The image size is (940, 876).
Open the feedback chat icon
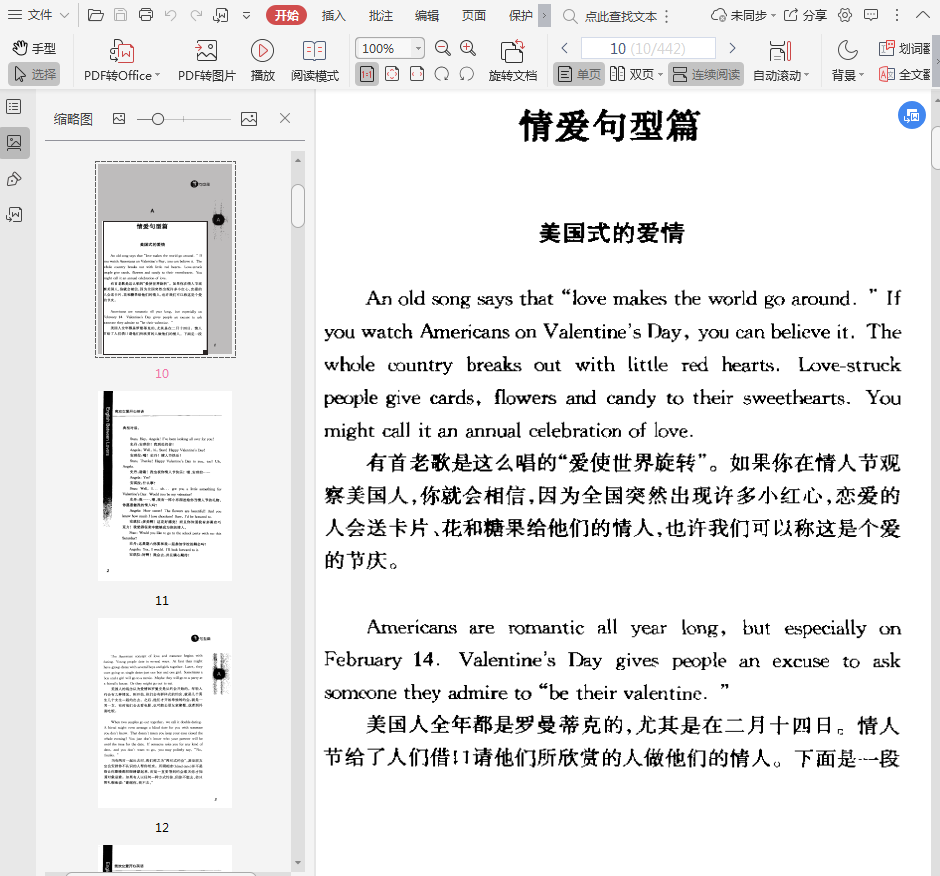coord(870,16)
